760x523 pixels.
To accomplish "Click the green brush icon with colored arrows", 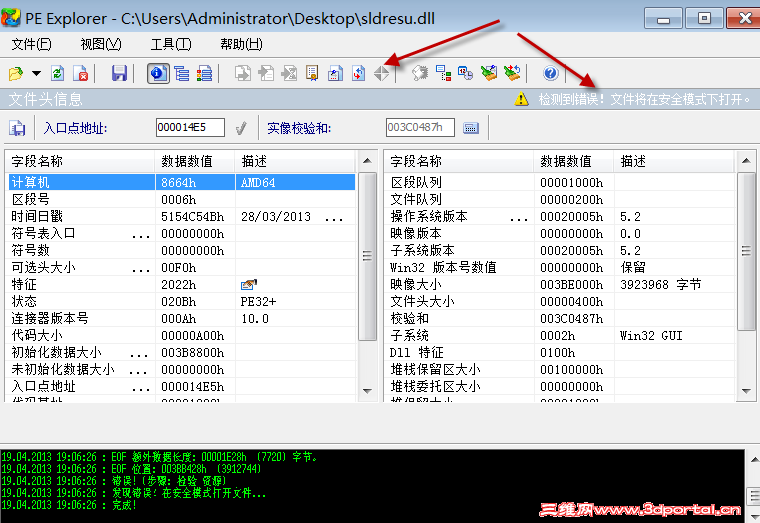I will click(512, 74).
